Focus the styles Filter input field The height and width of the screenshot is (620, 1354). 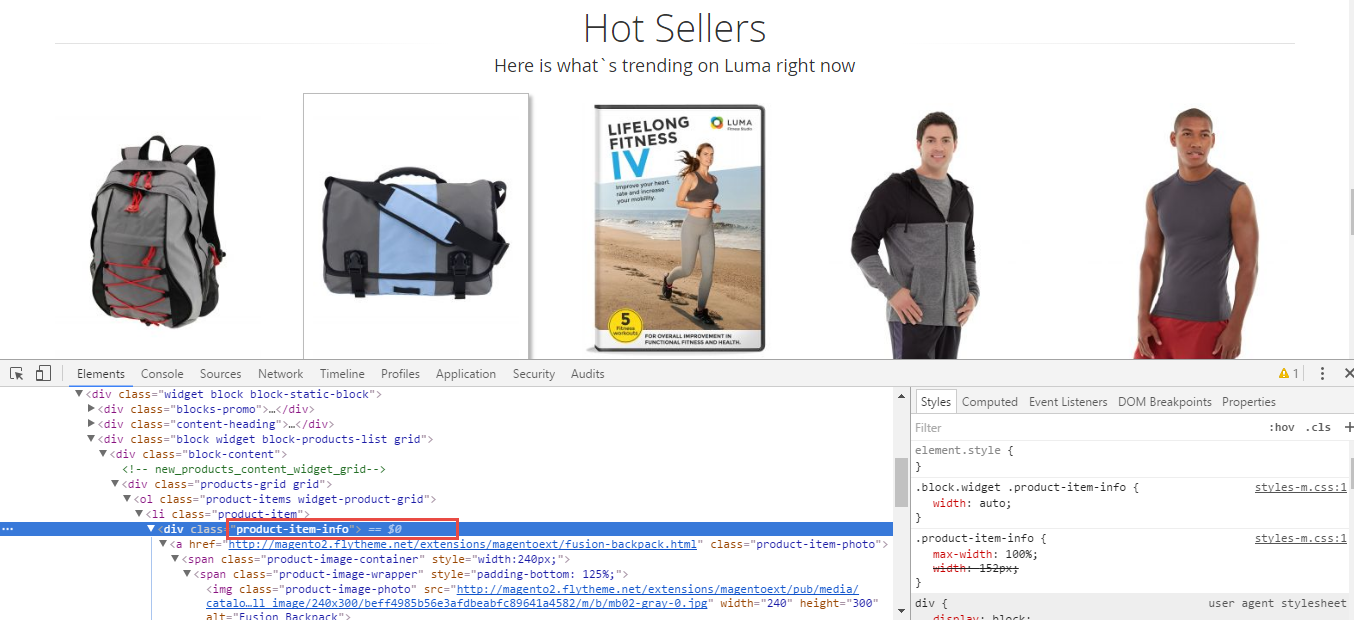[1085, 427]
